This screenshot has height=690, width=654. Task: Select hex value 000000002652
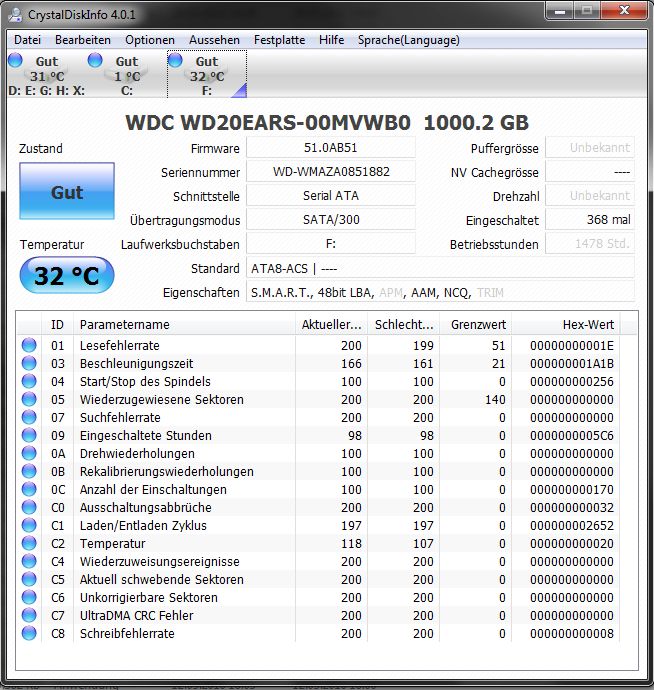tap(572, 525)
